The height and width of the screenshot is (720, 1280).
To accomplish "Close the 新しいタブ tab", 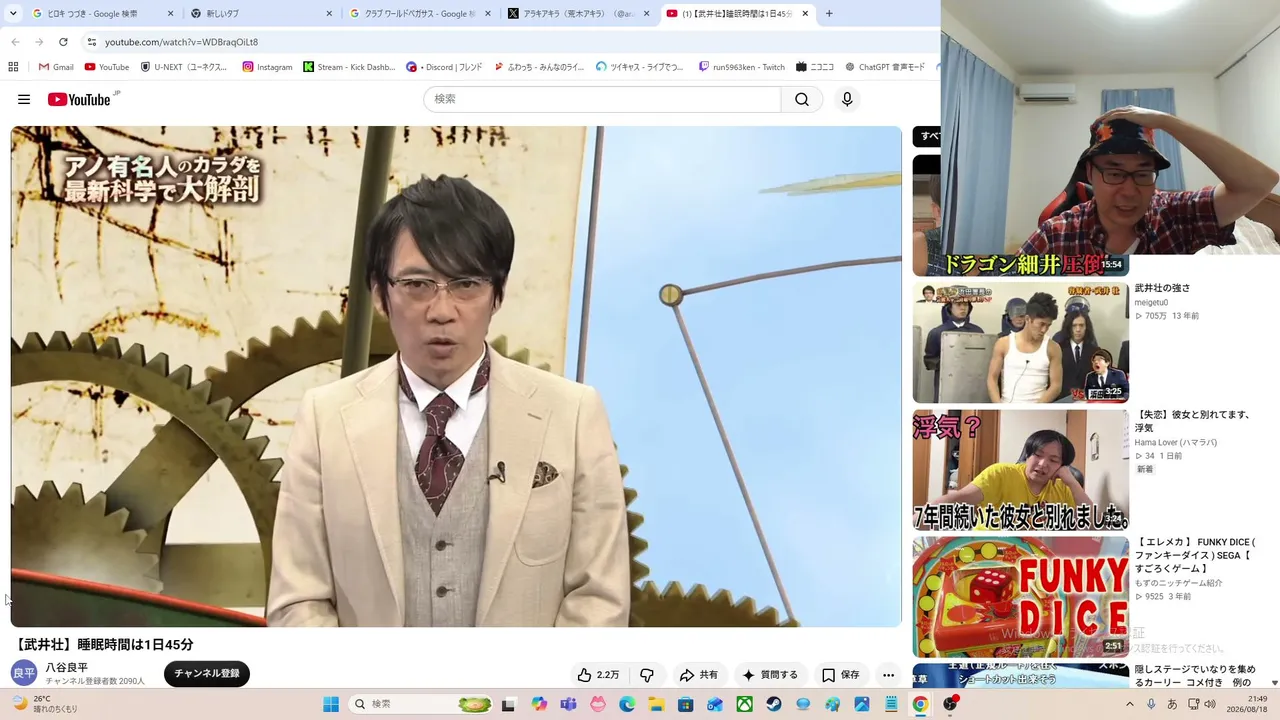I will tap(329, 14).
